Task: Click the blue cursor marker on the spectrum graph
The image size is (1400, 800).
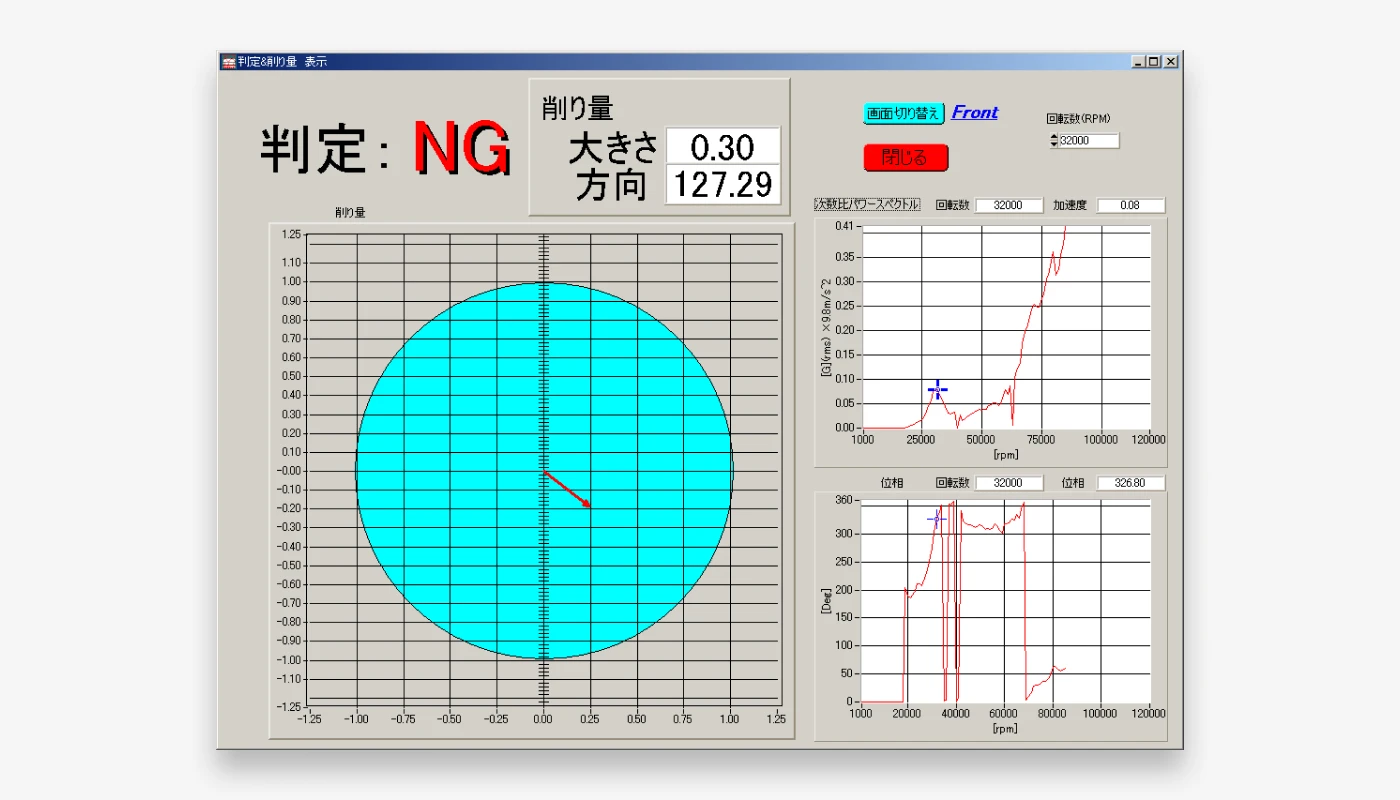Action: tap(937, 390)
